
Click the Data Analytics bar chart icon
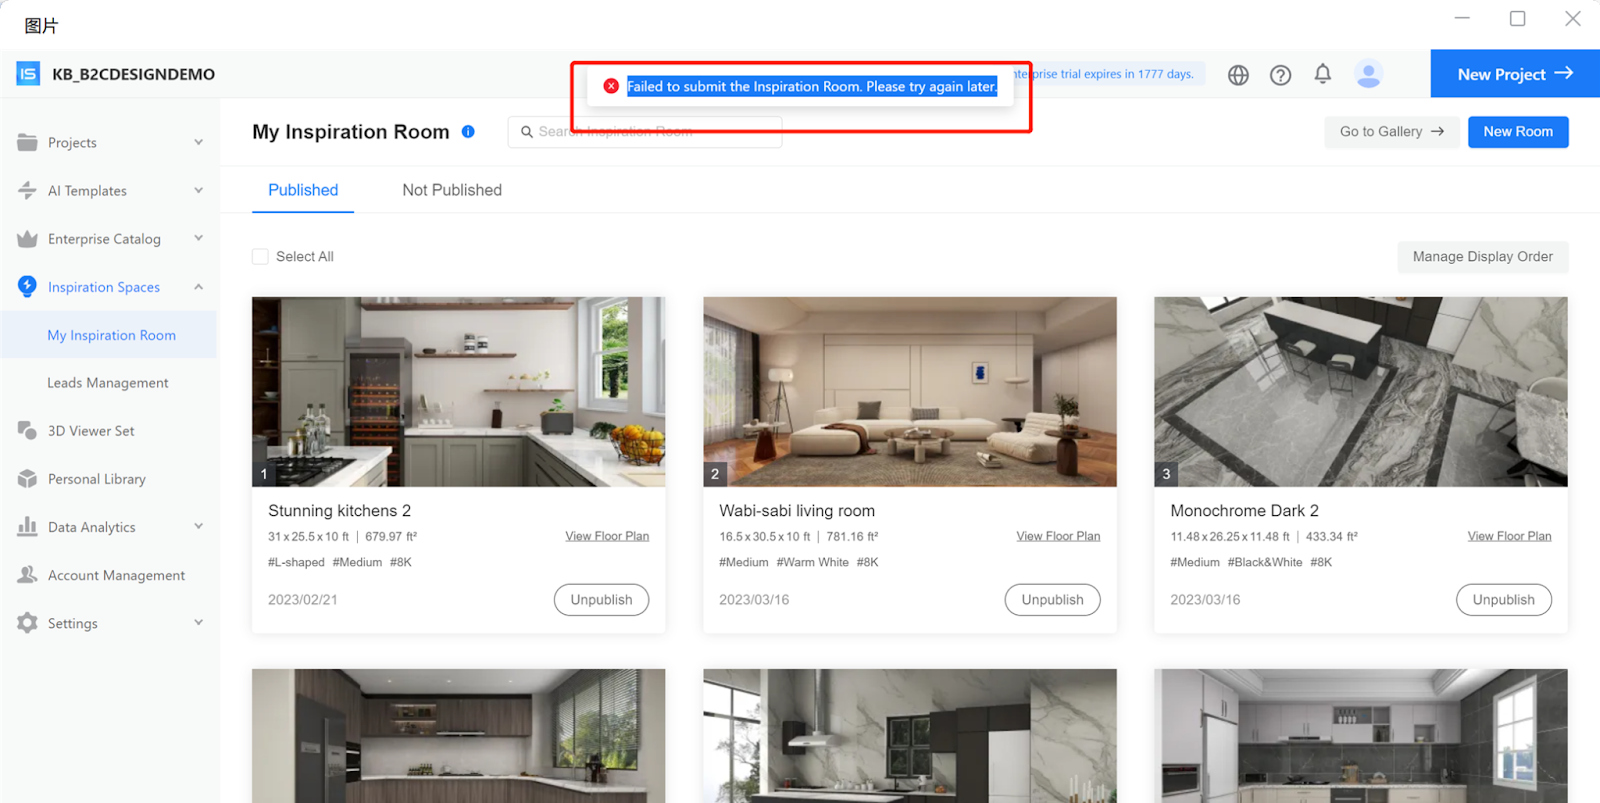click(x=27, y=527)
